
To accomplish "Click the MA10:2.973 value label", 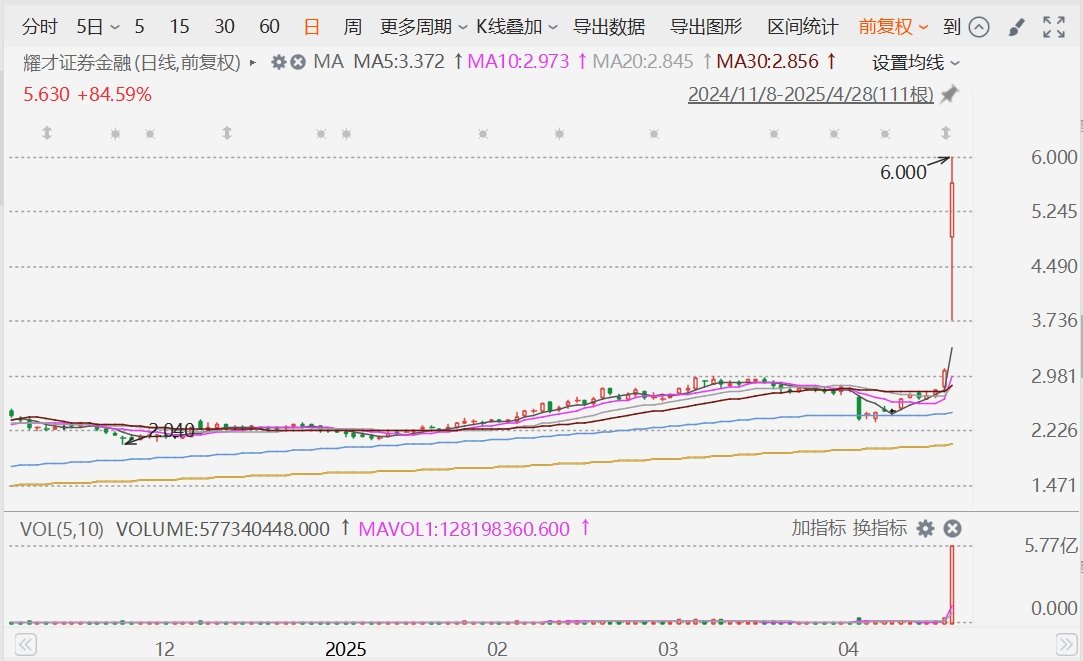I will (518, 62).
